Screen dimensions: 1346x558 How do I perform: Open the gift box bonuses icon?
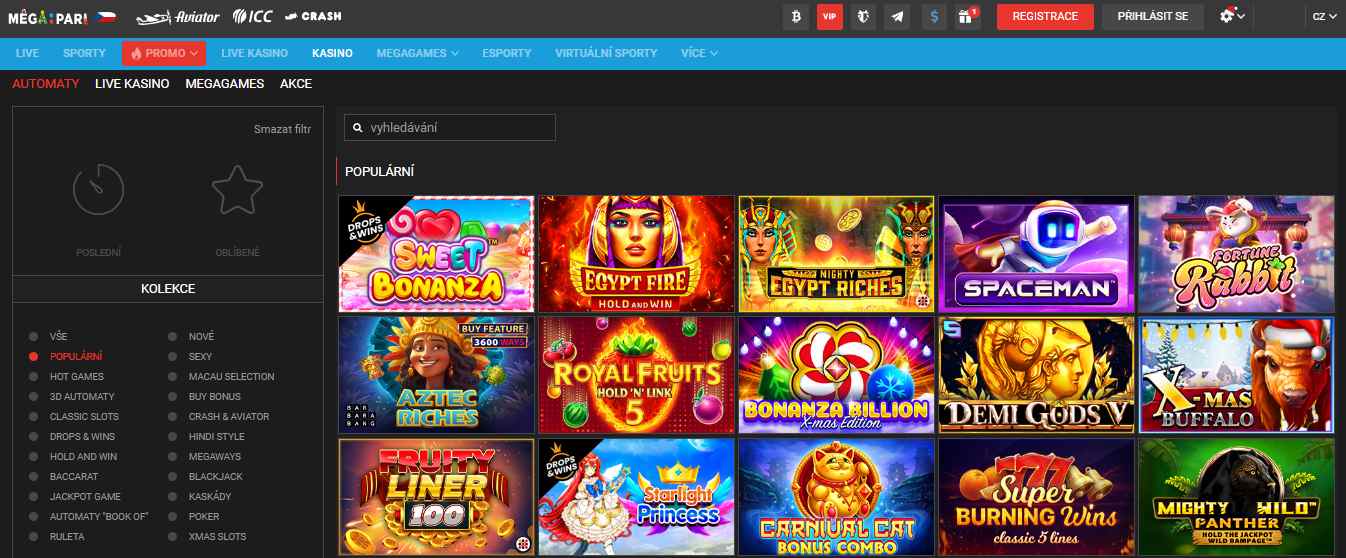966,16
